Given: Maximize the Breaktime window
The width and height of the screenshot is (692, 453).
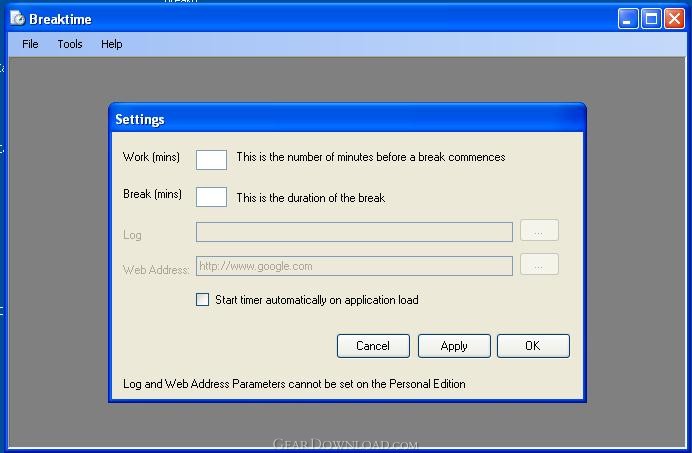Looking at the screenshot, I should 651,19.
